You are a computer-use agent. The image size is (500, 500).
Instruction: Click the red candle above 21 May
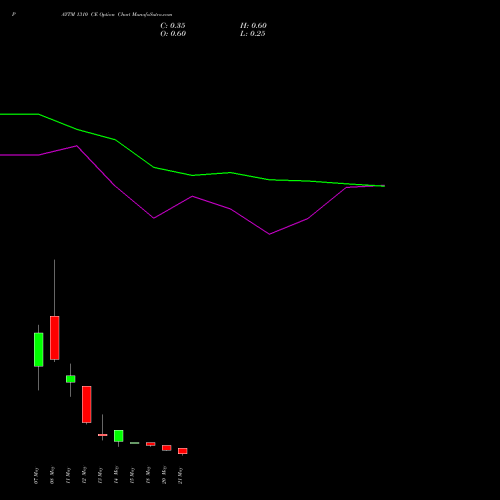pyautogui.click(x=183, y=451)
